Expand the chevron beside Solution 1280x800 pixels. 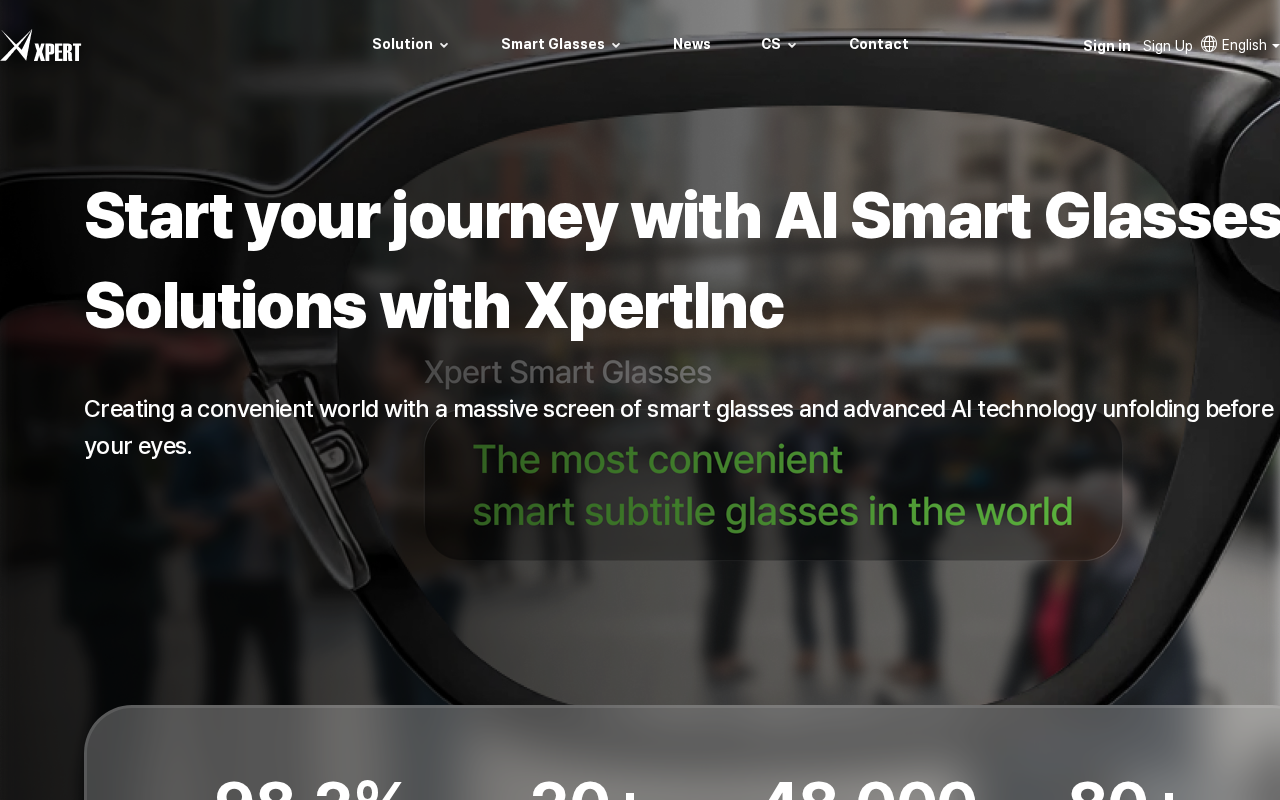tap(444, 45)
